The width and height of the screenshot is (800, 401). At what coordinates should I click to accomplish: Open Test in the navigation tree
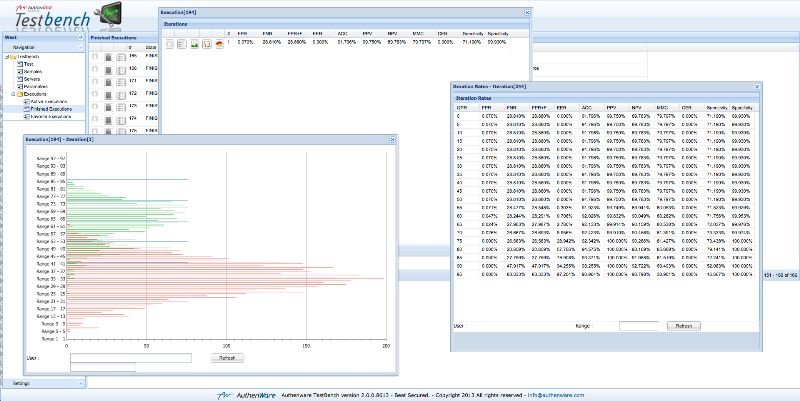point(29,64)
